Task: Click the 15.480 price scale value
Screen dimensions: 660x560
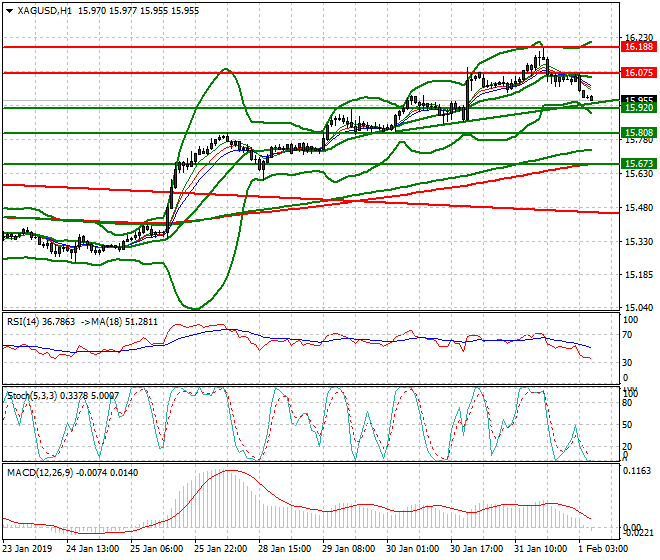Action: [x=639, y=208]
